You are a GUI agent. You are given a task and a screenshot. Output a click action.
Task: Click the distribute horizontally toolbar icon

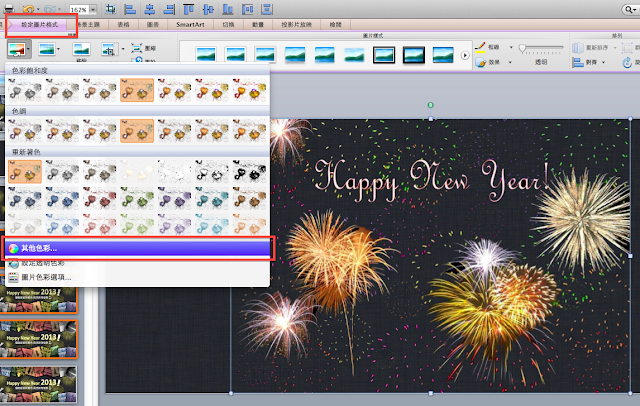click(247, 9)
